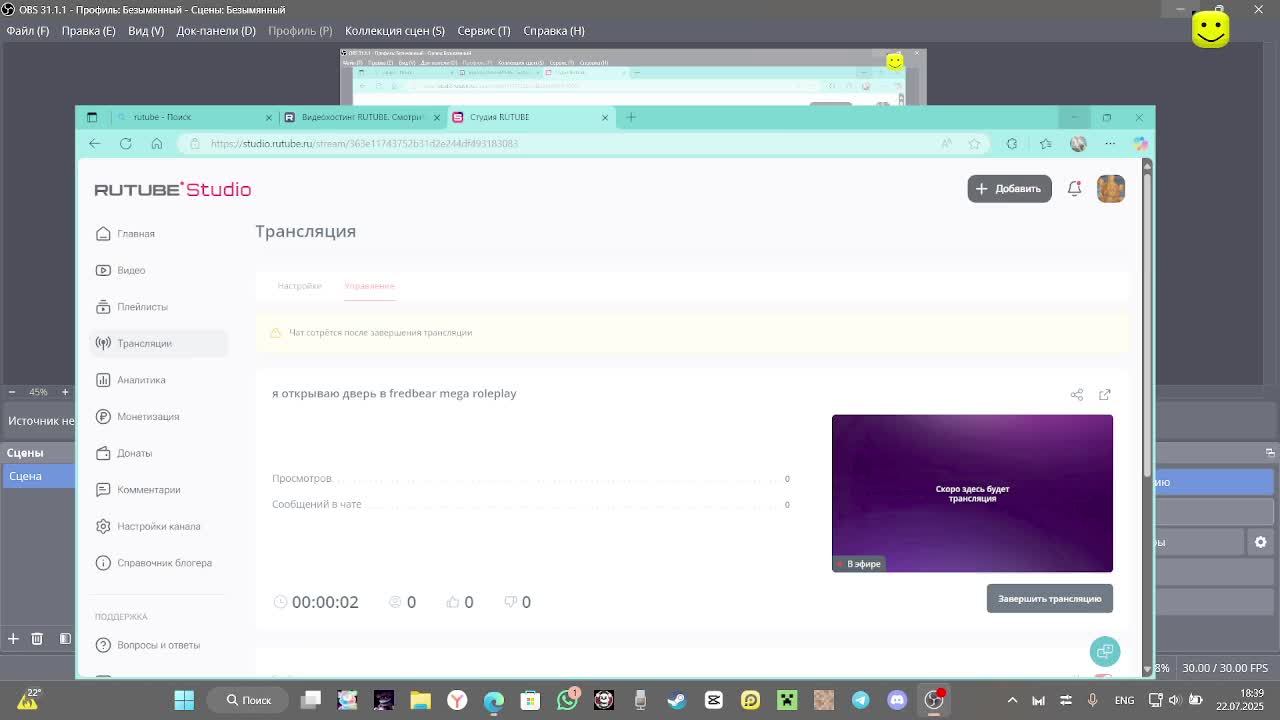
Task: Open the OBS scene filters icon
Action: [65, 638]
